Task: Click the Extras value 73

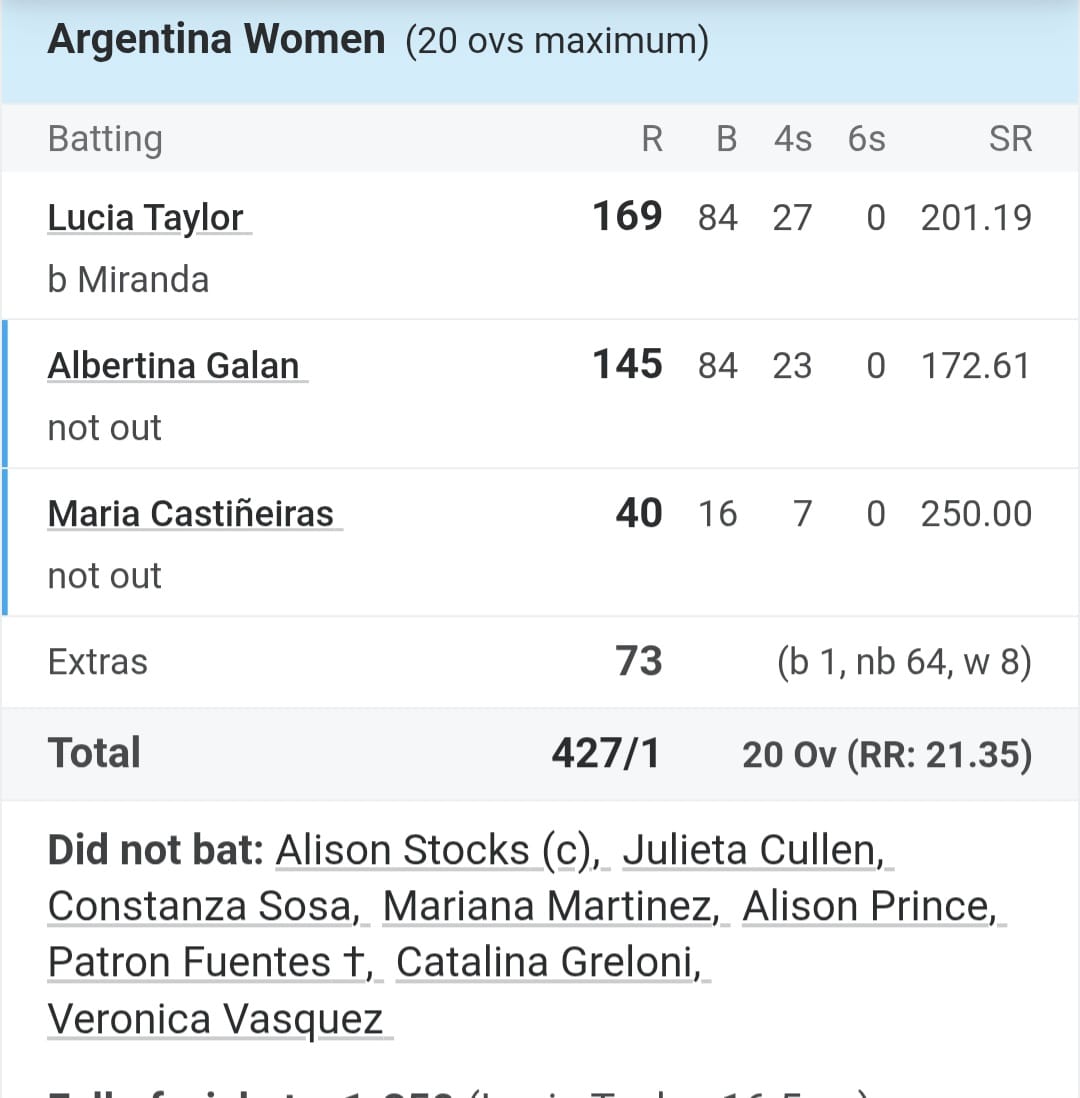Action: [639, 661]
